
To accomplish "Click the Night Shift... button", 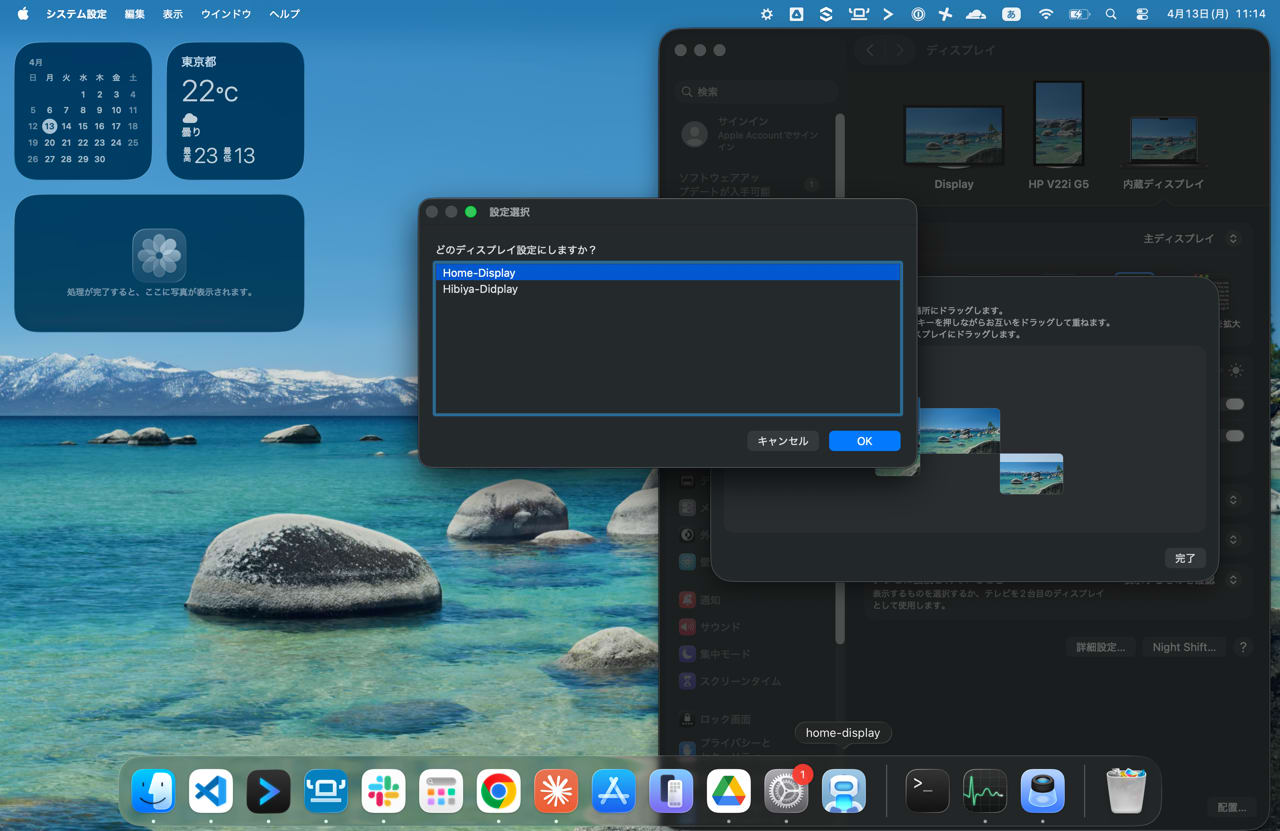I will [x=1183, y=647].
